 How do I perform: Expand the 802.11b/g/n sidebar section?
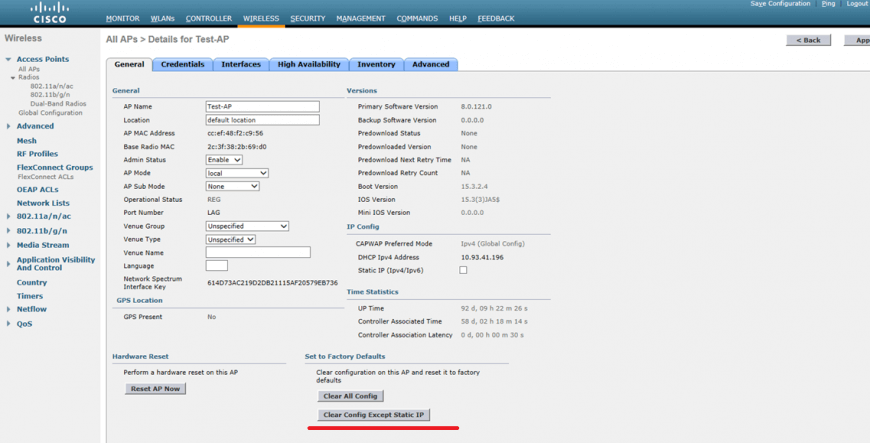(8, 231)
